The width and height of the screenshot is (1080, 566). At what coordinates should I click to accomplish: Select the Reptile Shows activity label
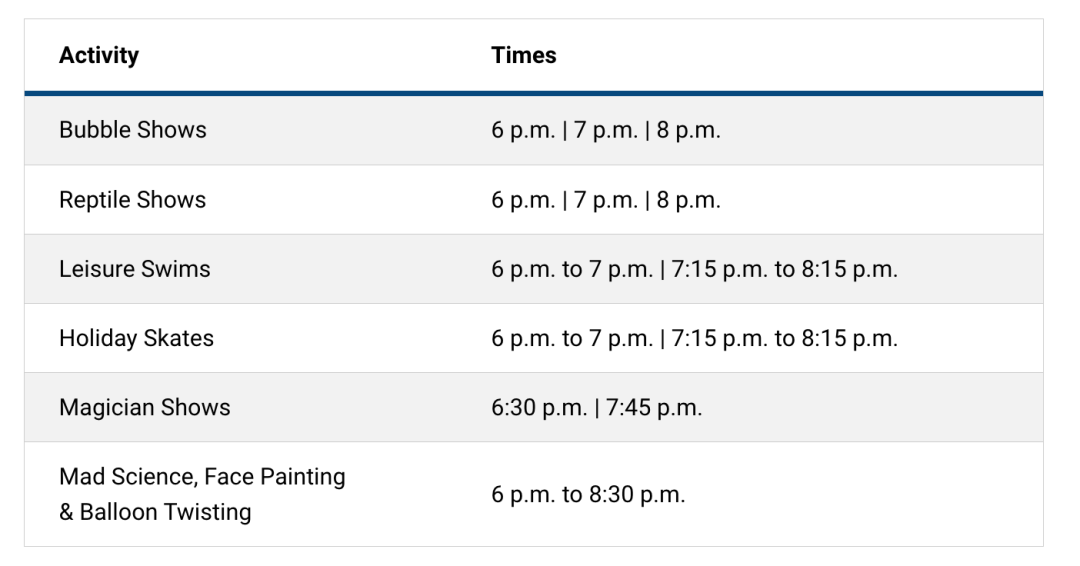[x=132, y=199]
